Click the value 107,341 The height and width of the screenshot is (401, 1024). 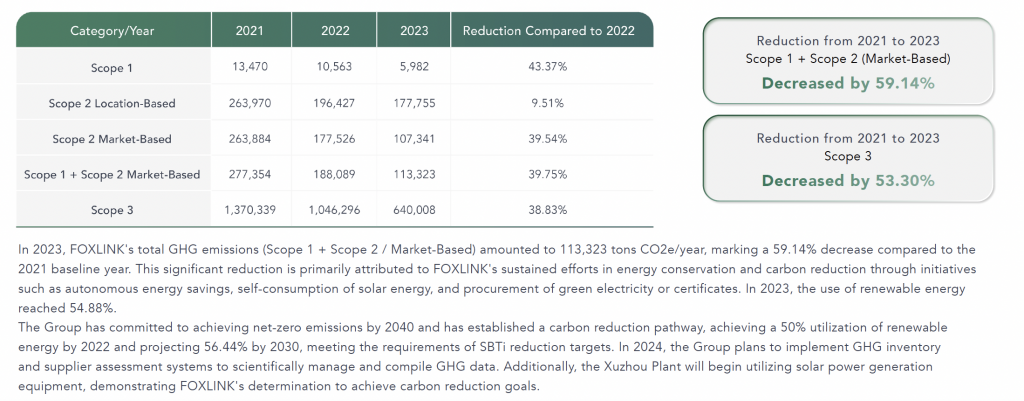tap(414, 138)
